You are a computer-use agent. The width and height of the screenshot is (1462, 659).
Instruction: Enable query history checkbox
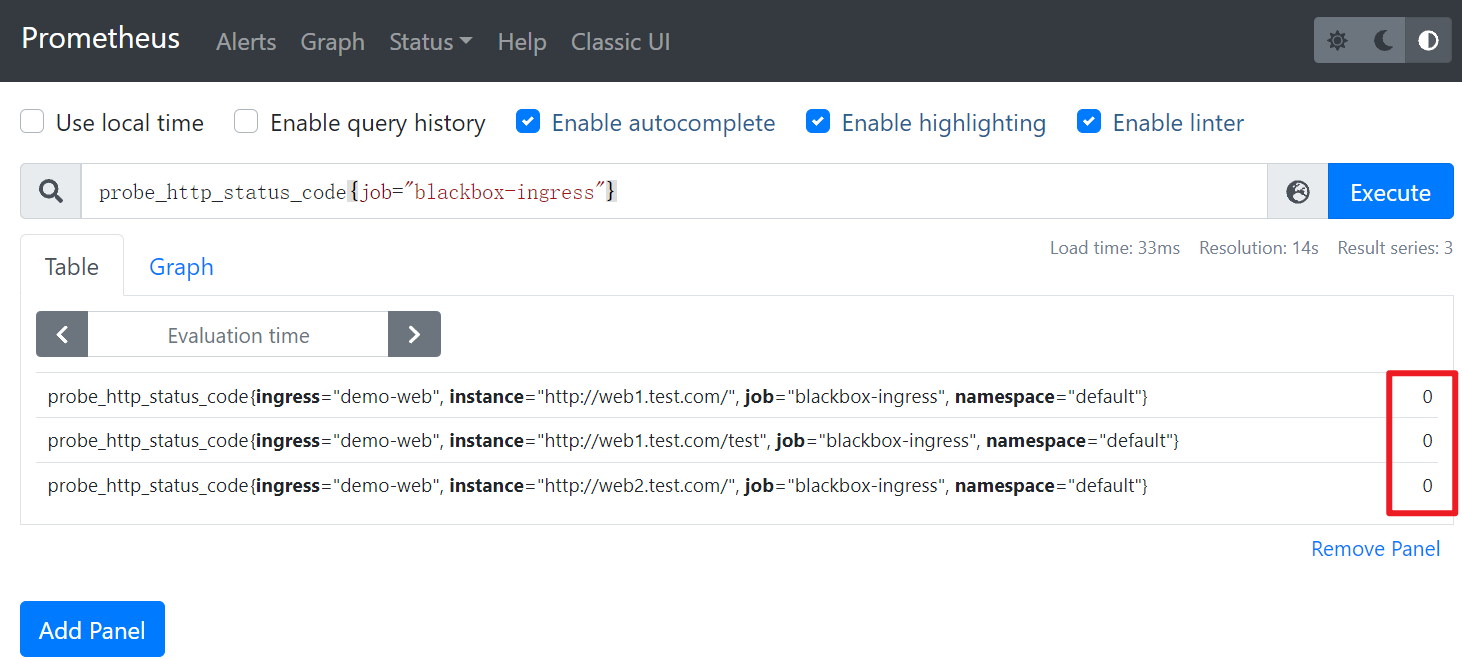pos(246,122)
